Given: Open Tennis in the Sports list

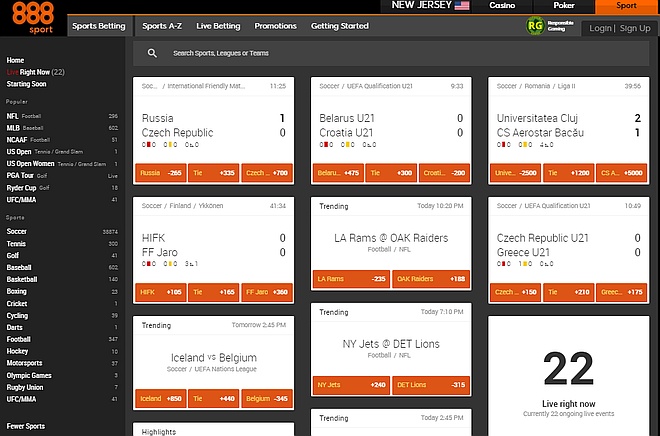Looking at the screenshot, I should [62, 244].
